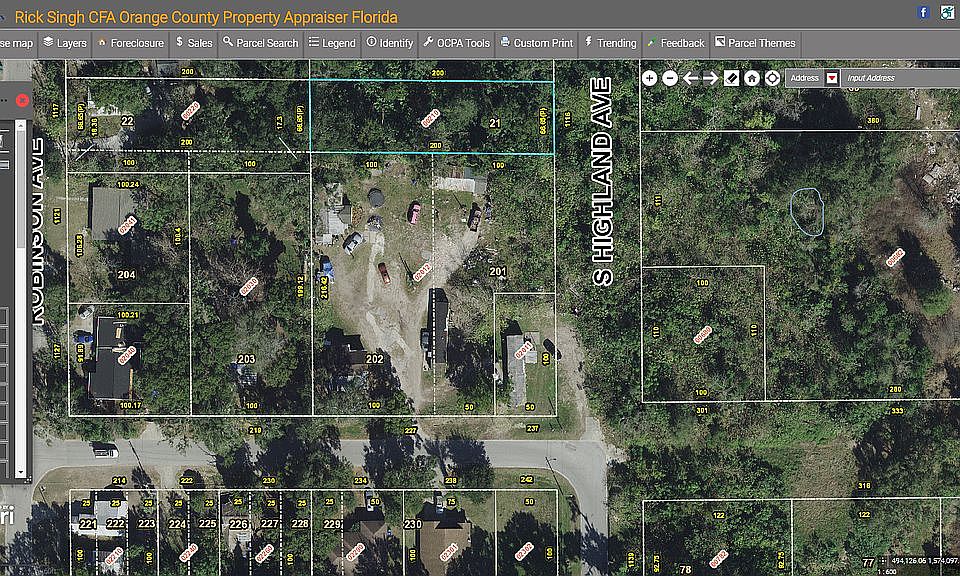960x576 pixels.
Task: Click the Input Address field
Action: click(x=900, y=78)
